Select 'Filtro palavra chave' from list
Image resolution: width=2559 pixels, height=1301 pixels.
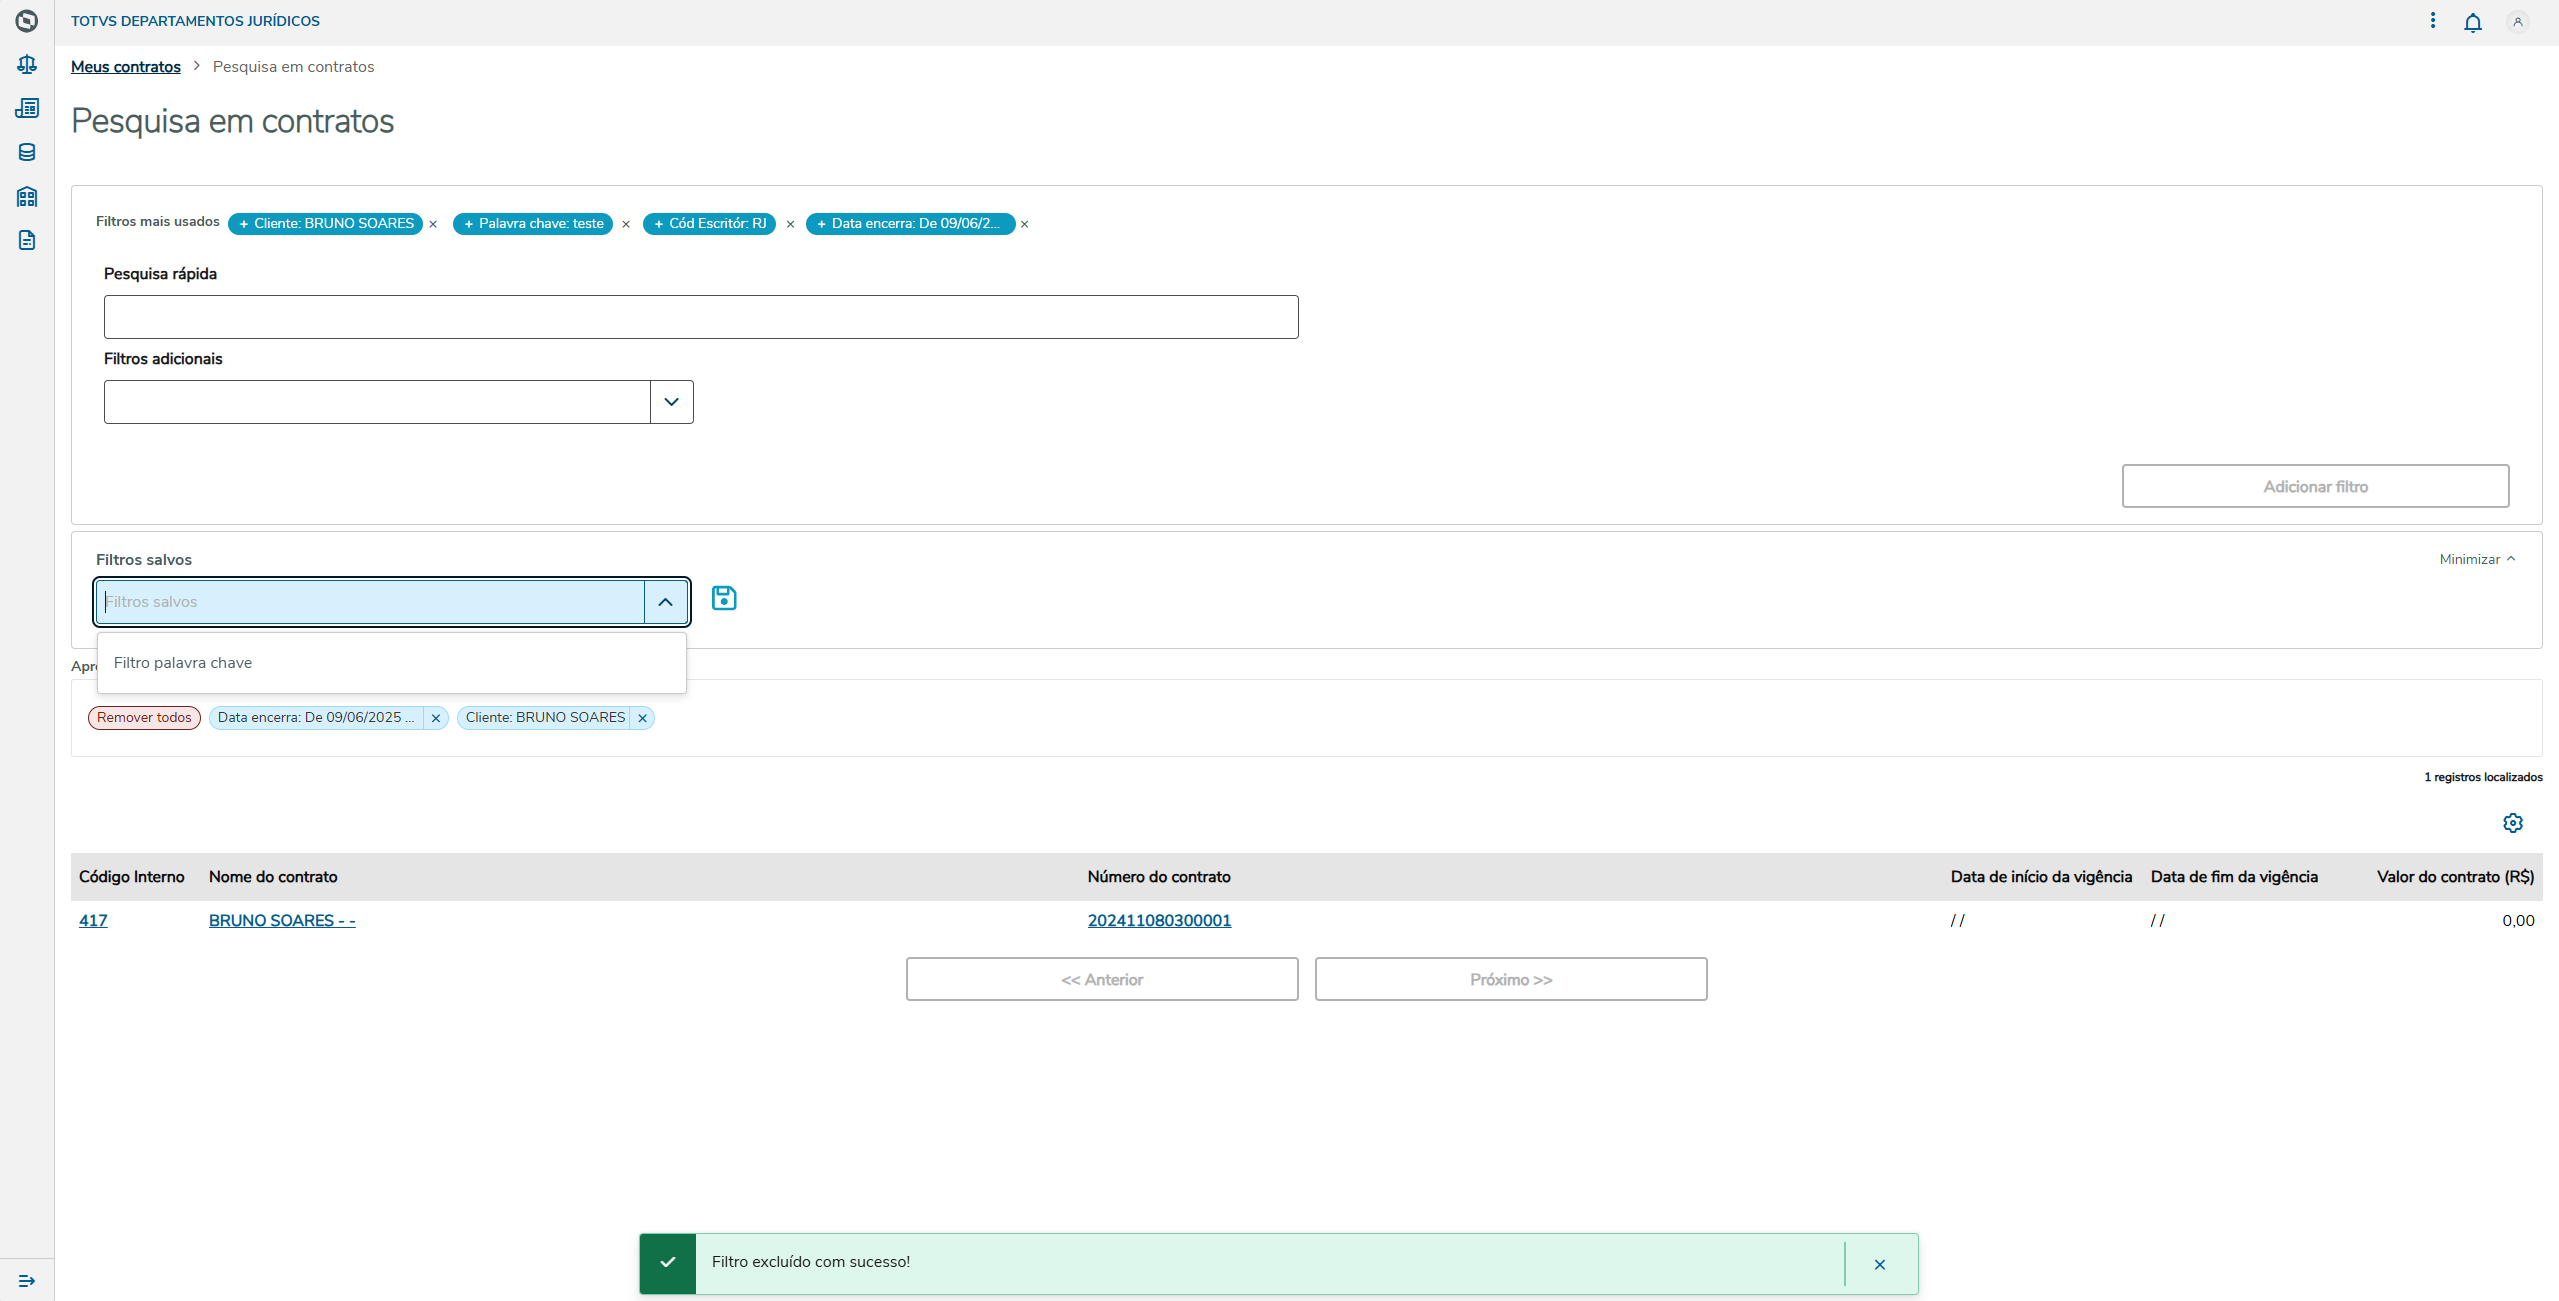coord(183,663)
